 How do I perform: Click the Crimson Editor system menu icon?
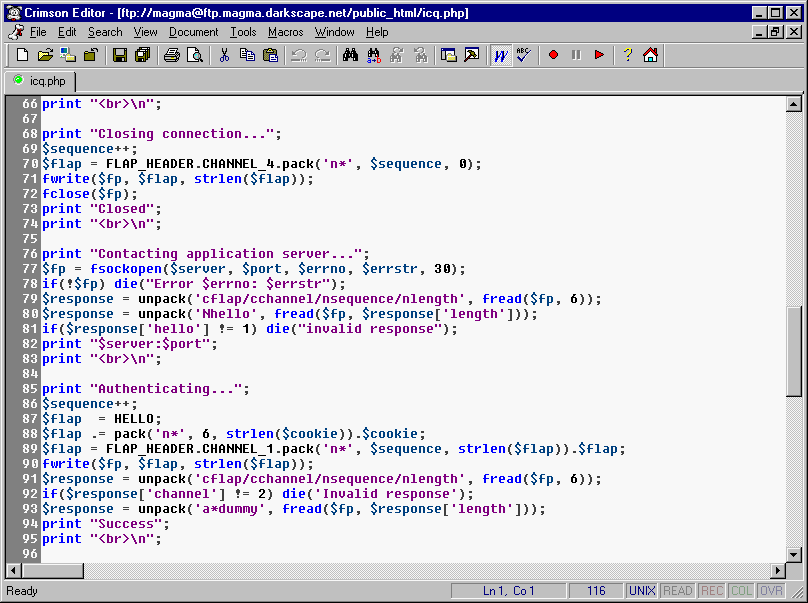[x=14, y=12]
